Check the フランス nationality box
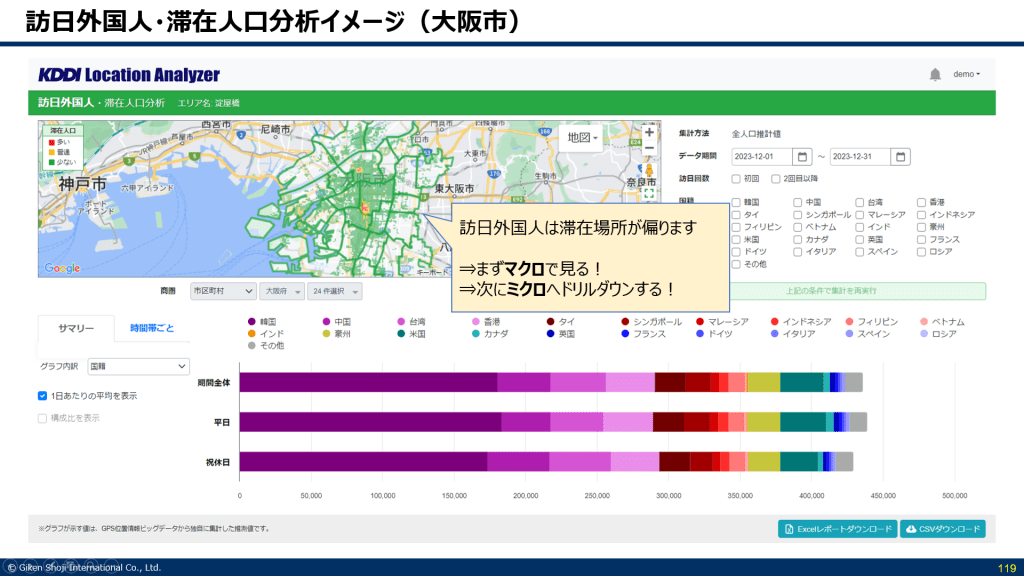 tap(921, 240)
